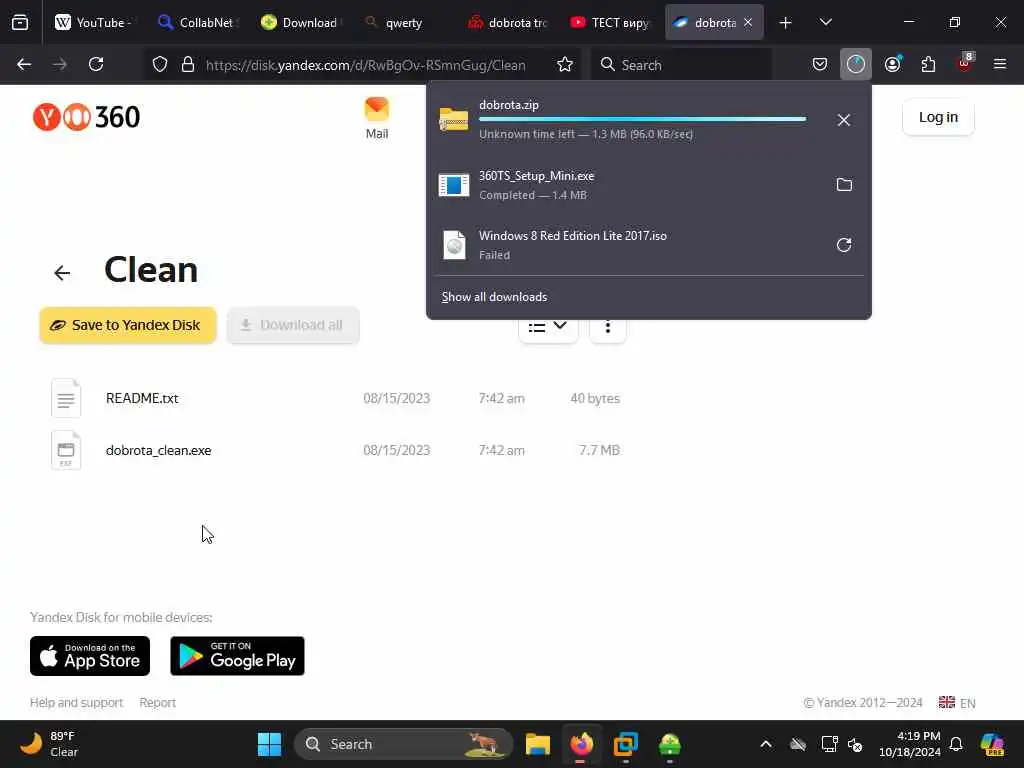1024x768 pixels.
Task: Switch to the dobrota tro tab
Action: click(x=507, y=22)
